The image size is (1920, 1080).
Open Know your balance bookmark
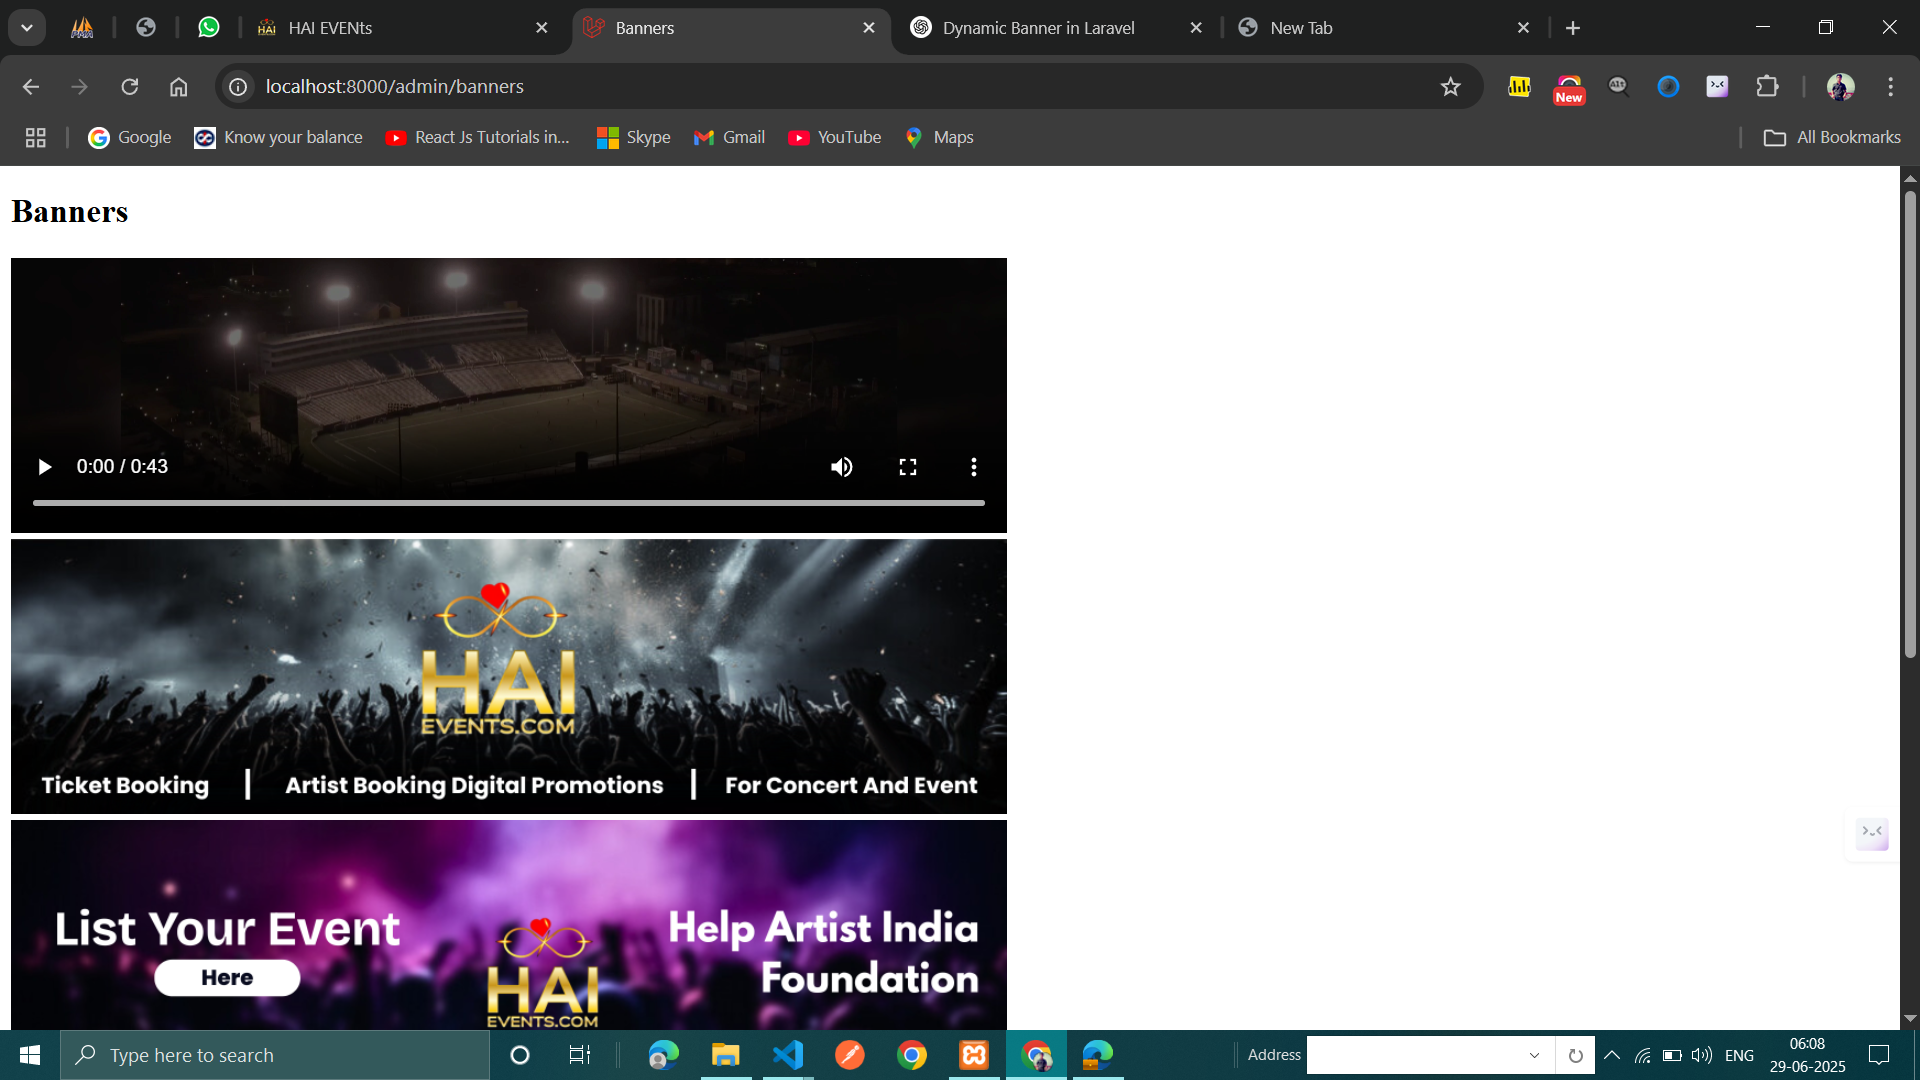click(278, 138)
